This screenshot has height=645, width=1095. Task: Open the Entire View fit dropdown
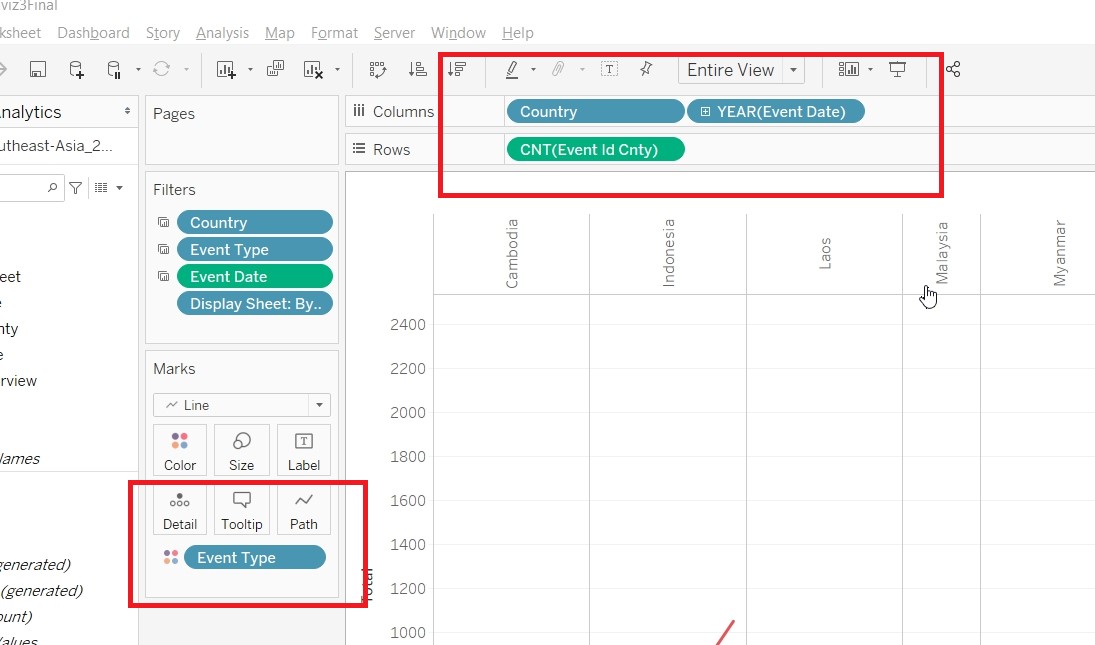coord(793,70)
